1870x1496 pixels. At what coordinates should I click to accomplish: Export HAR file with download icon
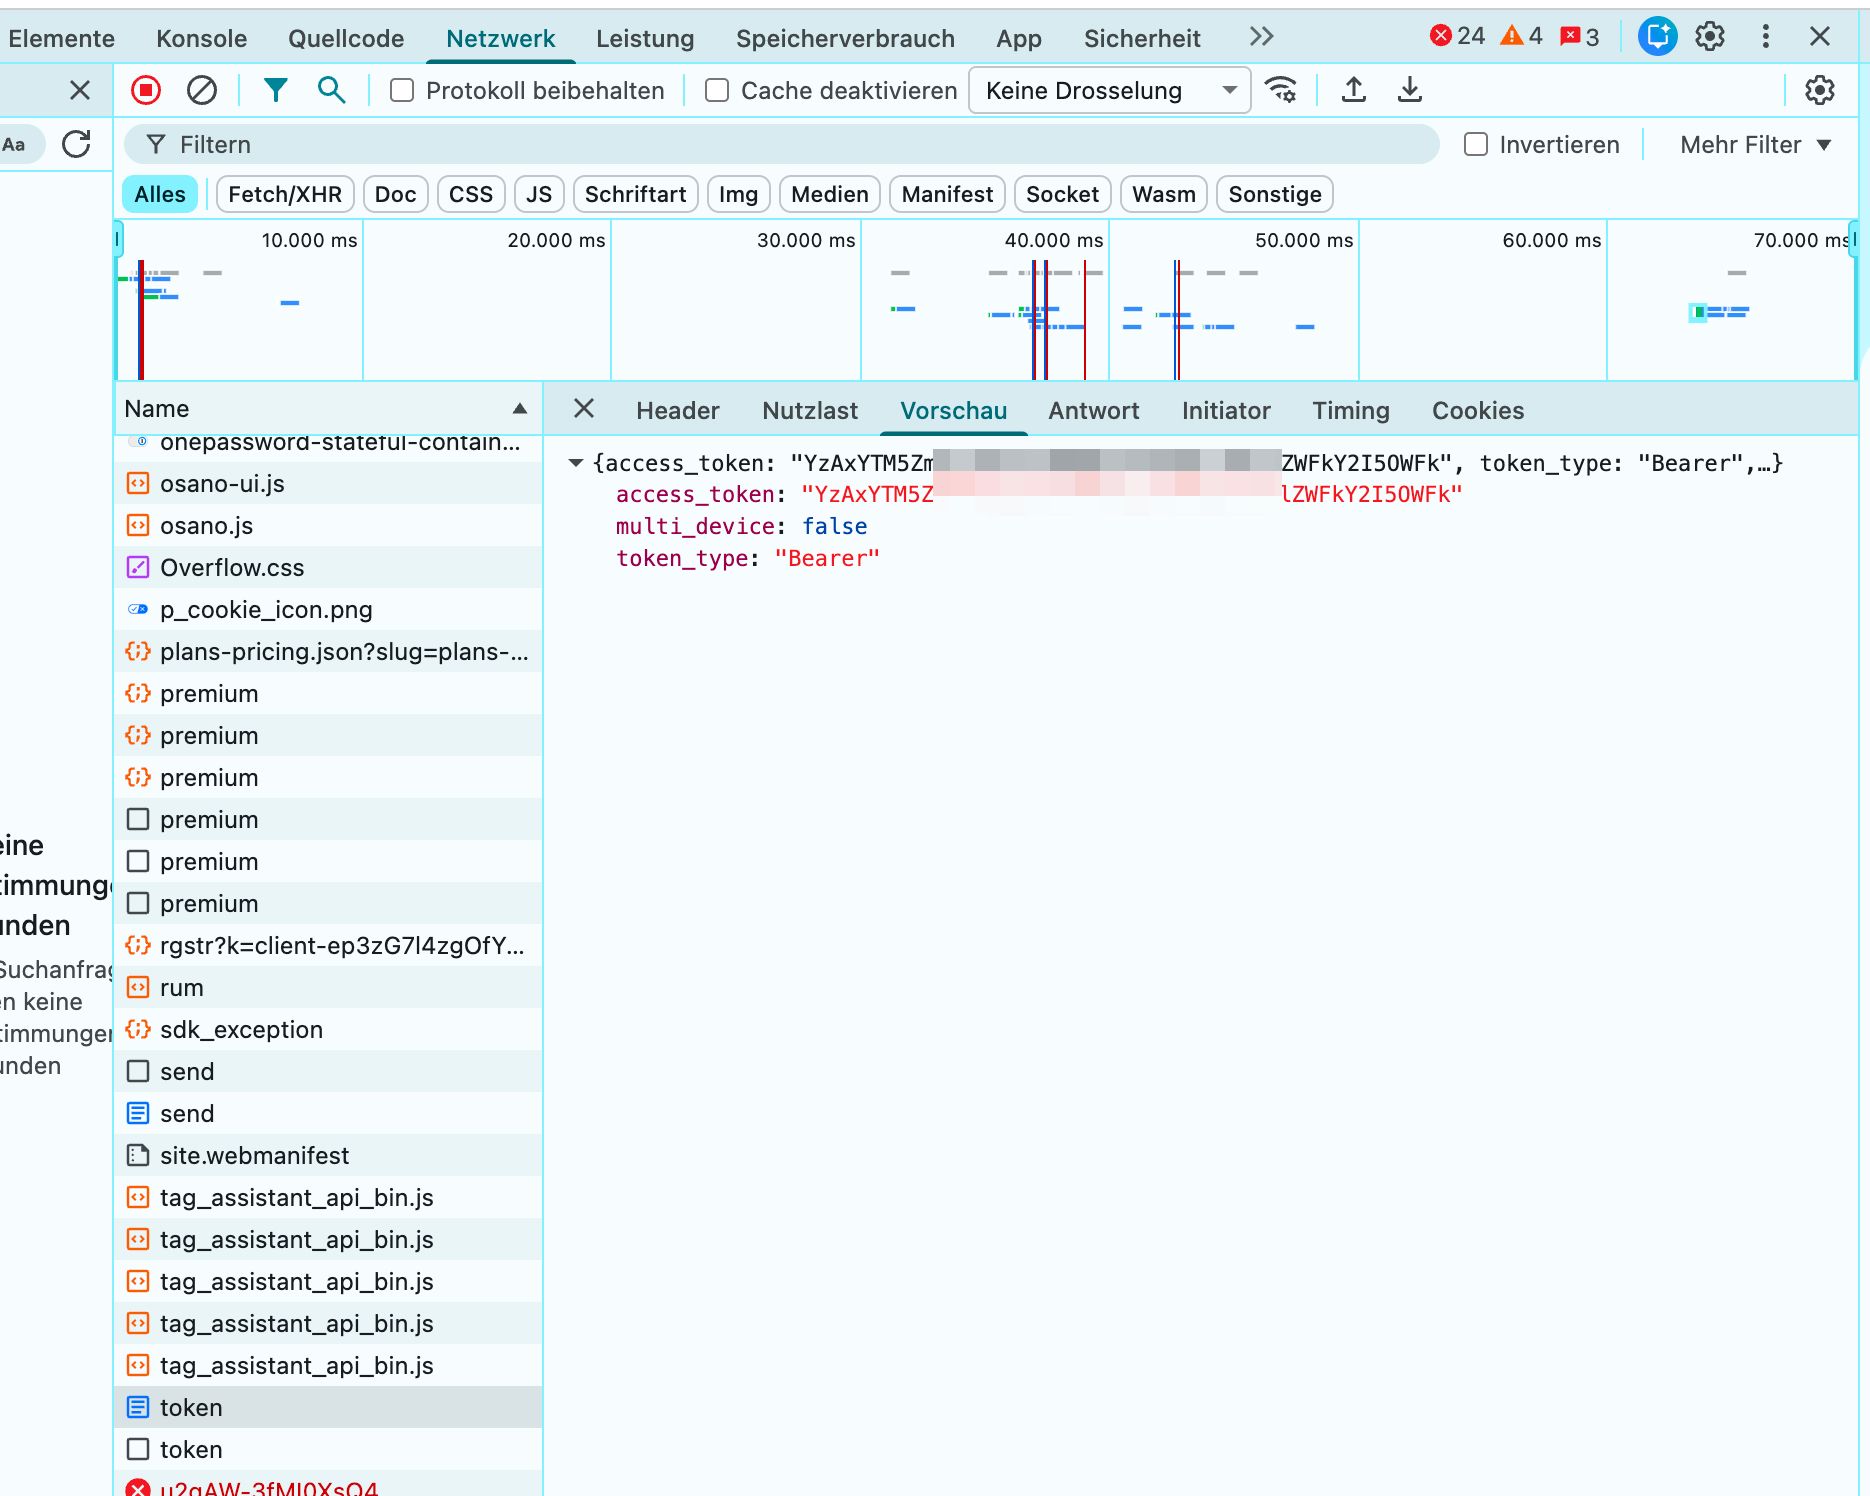[x=1409, y=91]
